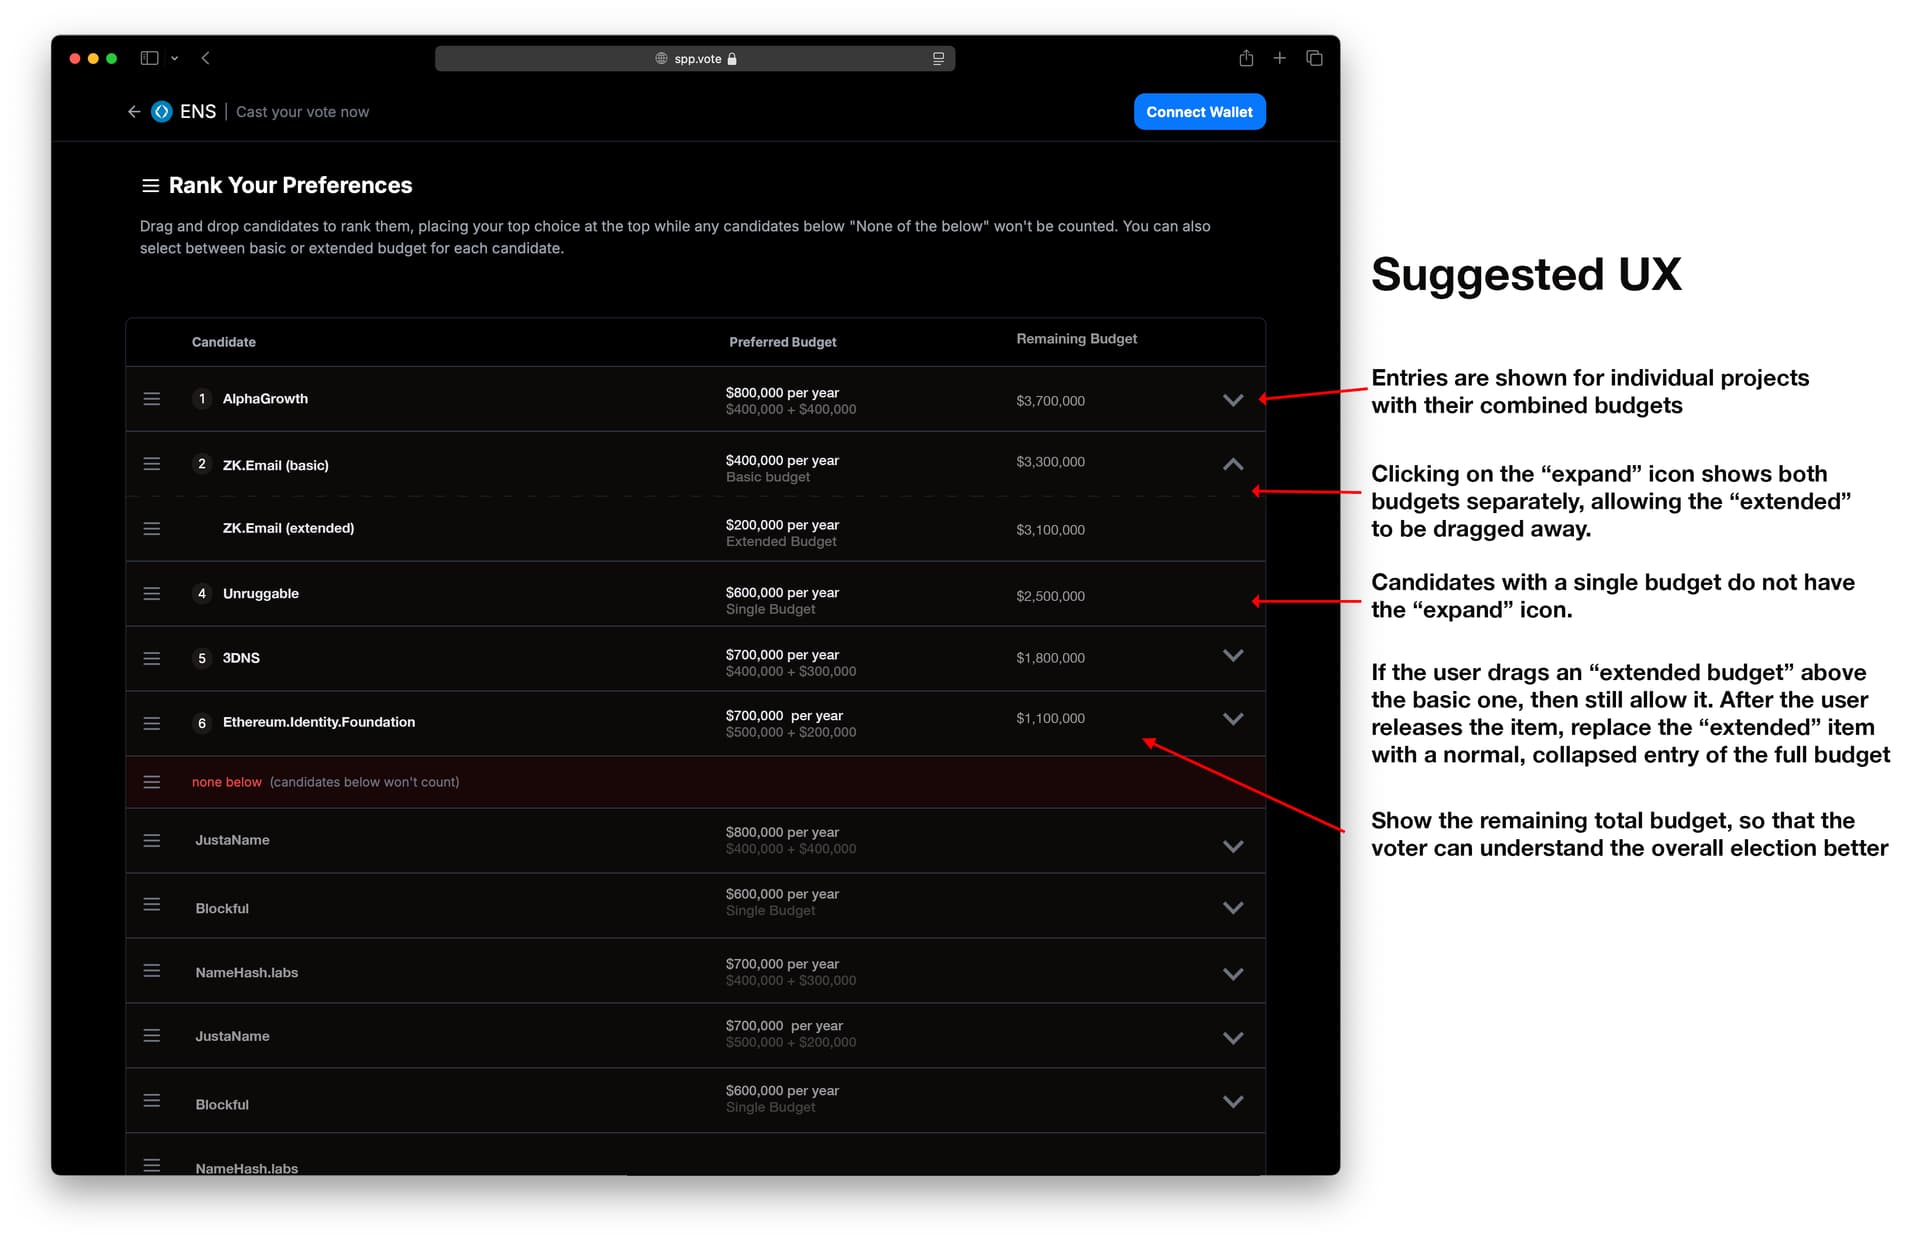Grab the $700,000 JustaName drag handle
Screen dimensions: 1920x1243
coord(152,1036)
